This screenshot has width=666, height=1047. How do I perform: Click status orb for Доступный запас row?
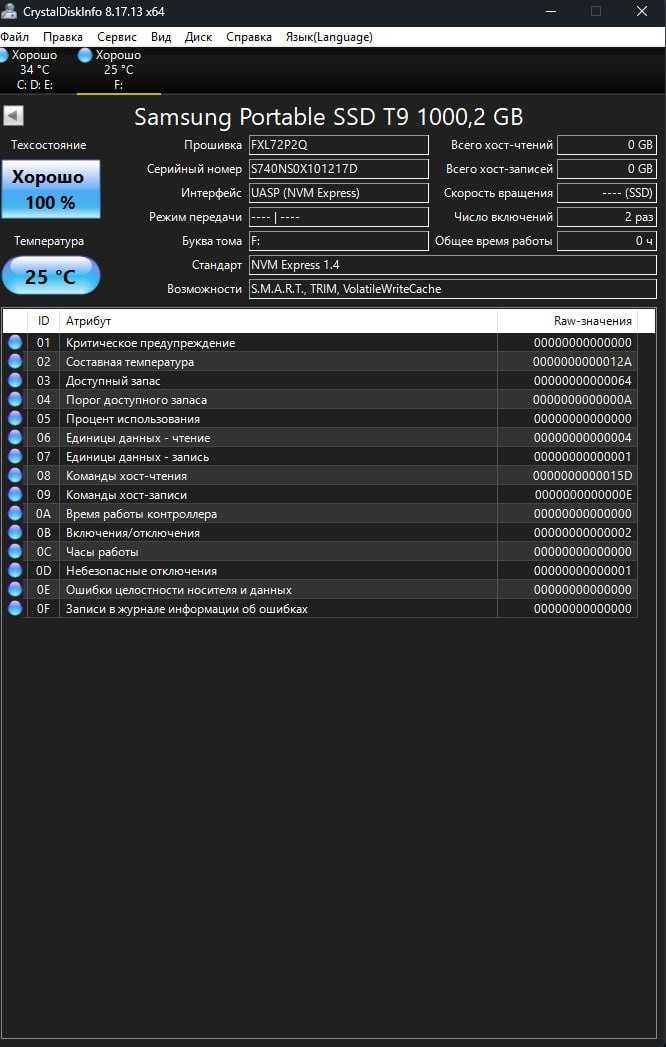pos(15,381)
